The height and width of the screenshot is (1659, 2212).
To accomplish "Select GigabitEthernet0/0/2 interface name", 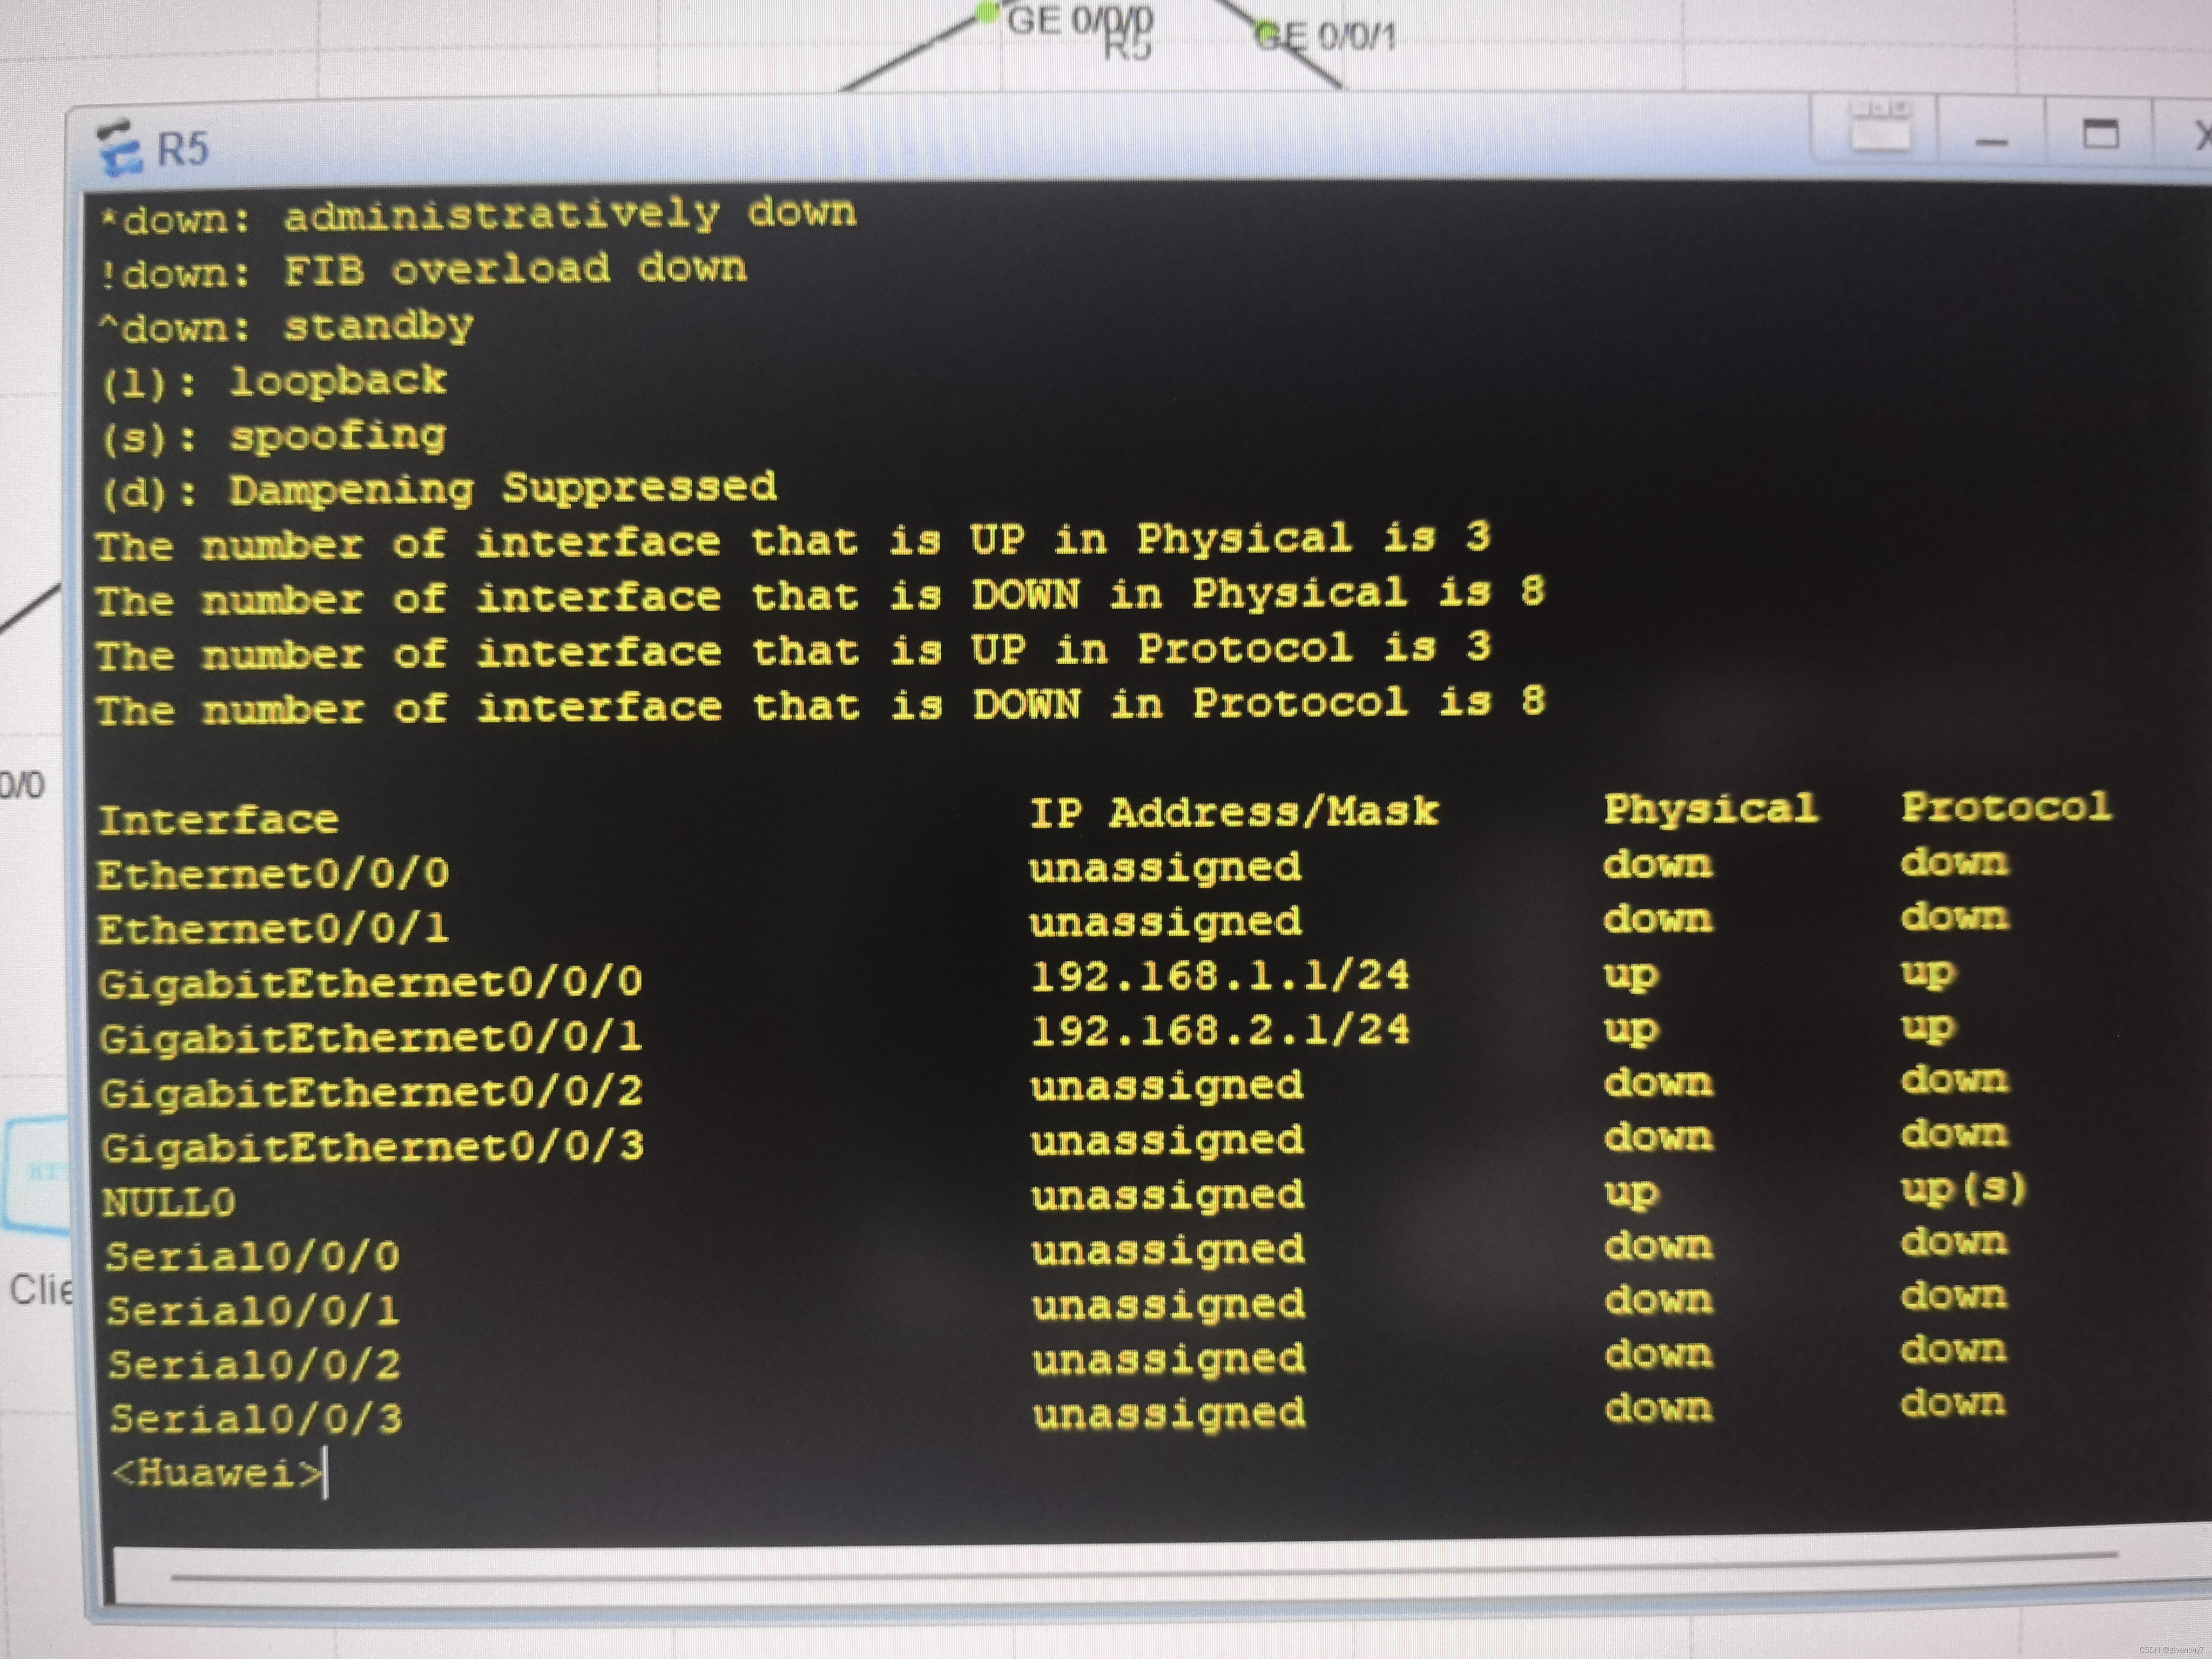I will [372, 1091].
